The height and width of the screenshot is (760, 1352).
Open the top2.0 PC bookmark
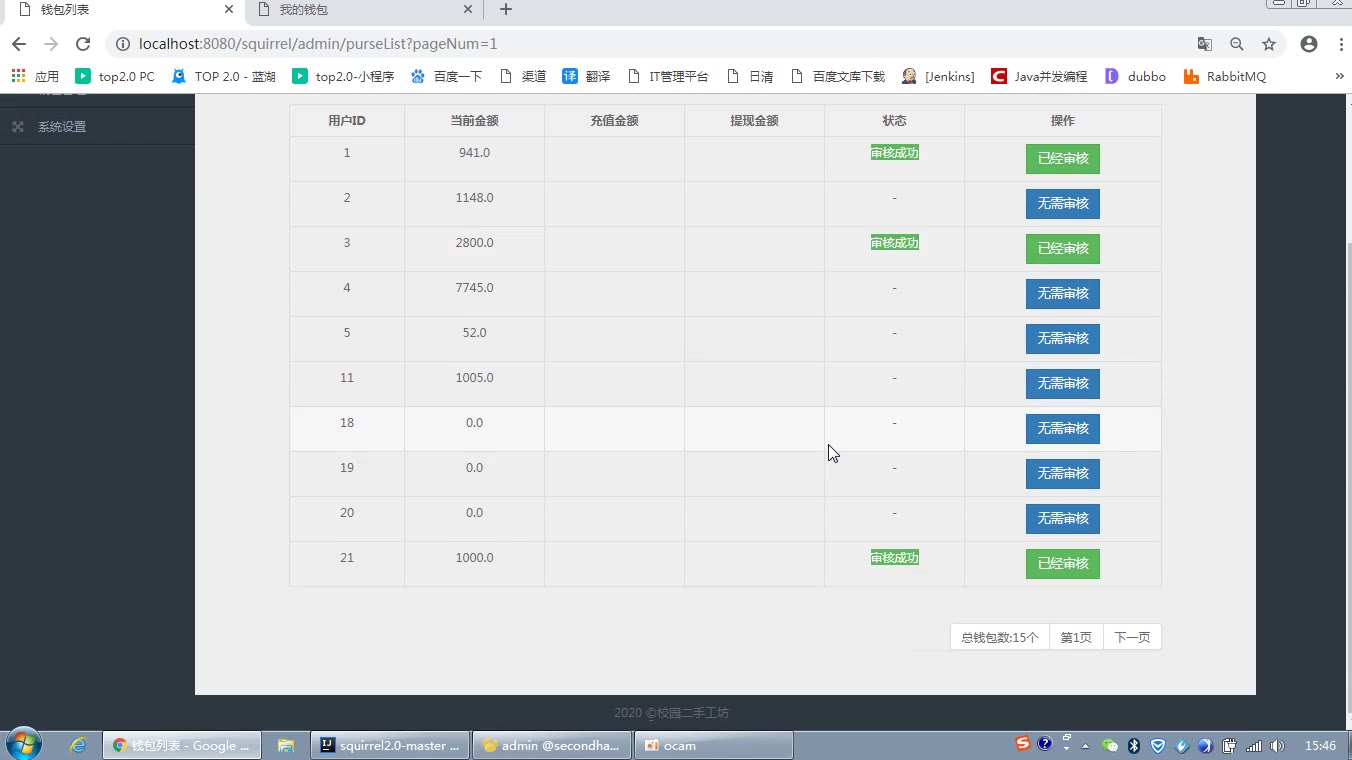[115, 76]
